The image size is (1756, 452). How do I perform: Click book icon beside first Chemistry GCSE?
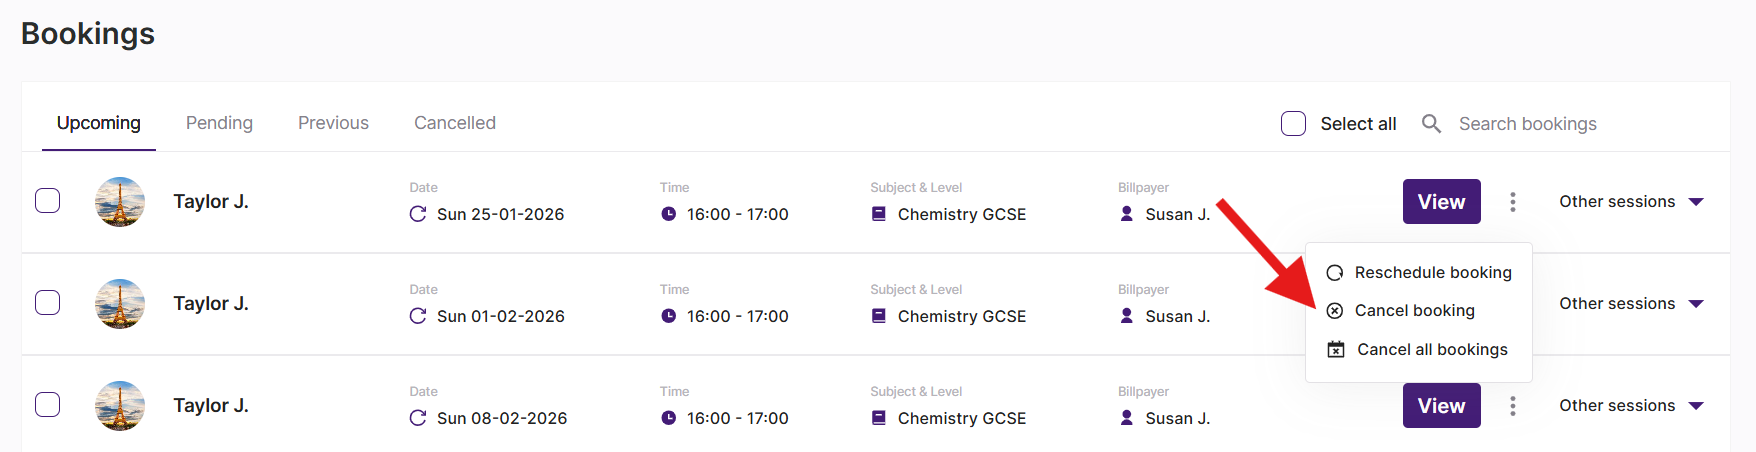point(879,214)
